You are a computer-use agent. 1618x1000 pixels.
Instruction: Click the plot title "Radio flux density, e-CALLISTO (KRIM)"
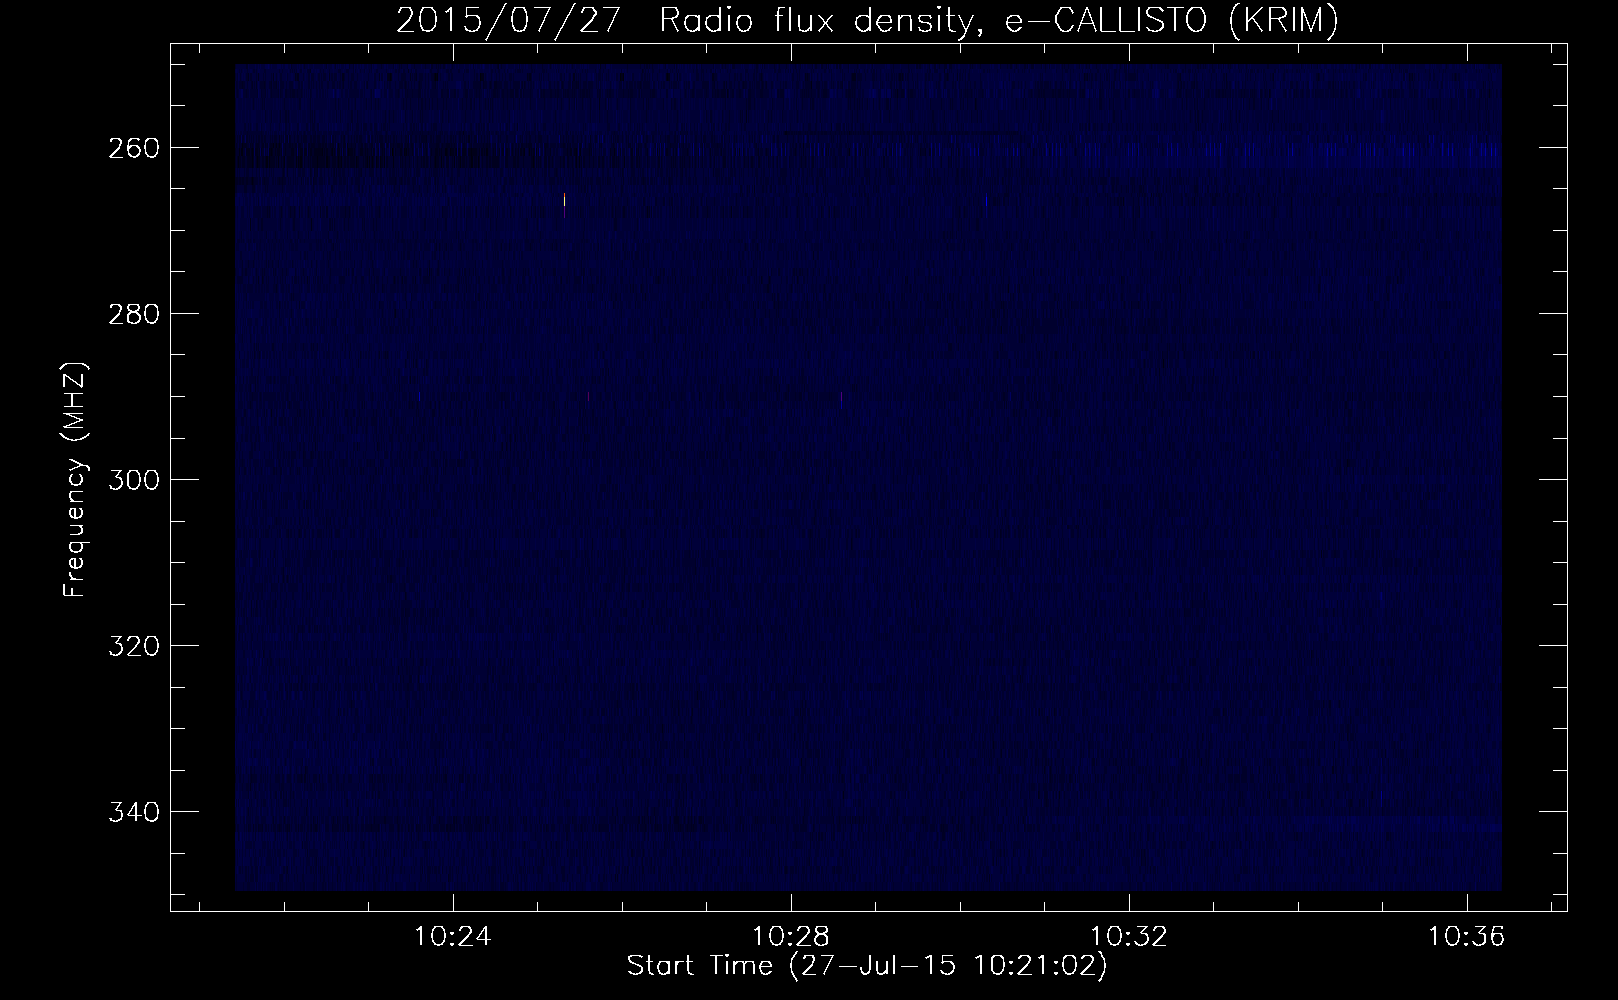point(998,21)
